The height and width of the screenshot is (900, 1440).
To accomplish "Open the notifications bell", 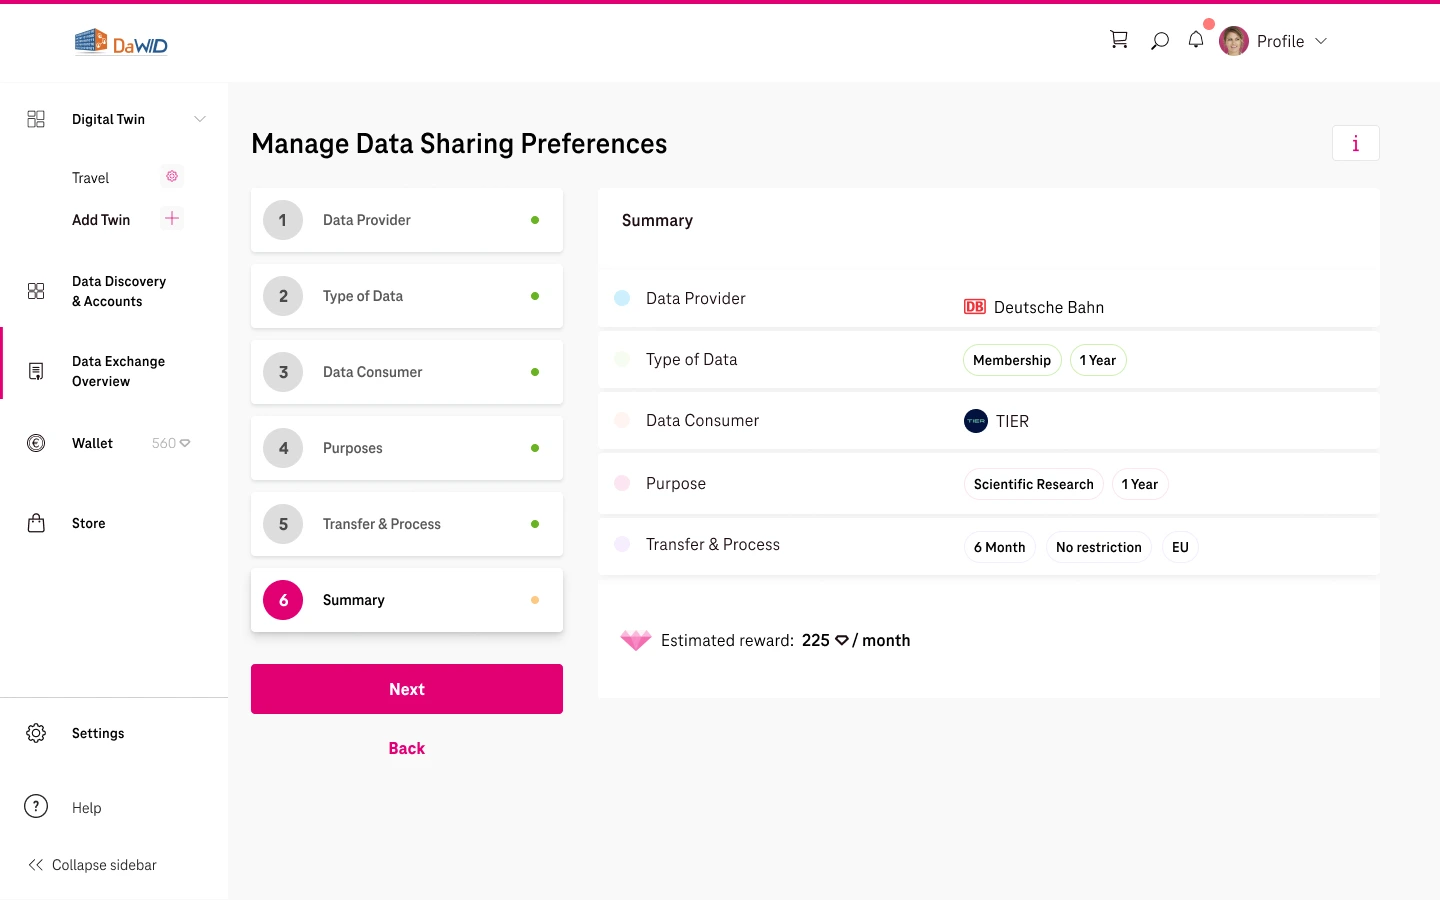I will click(1196, 40).
